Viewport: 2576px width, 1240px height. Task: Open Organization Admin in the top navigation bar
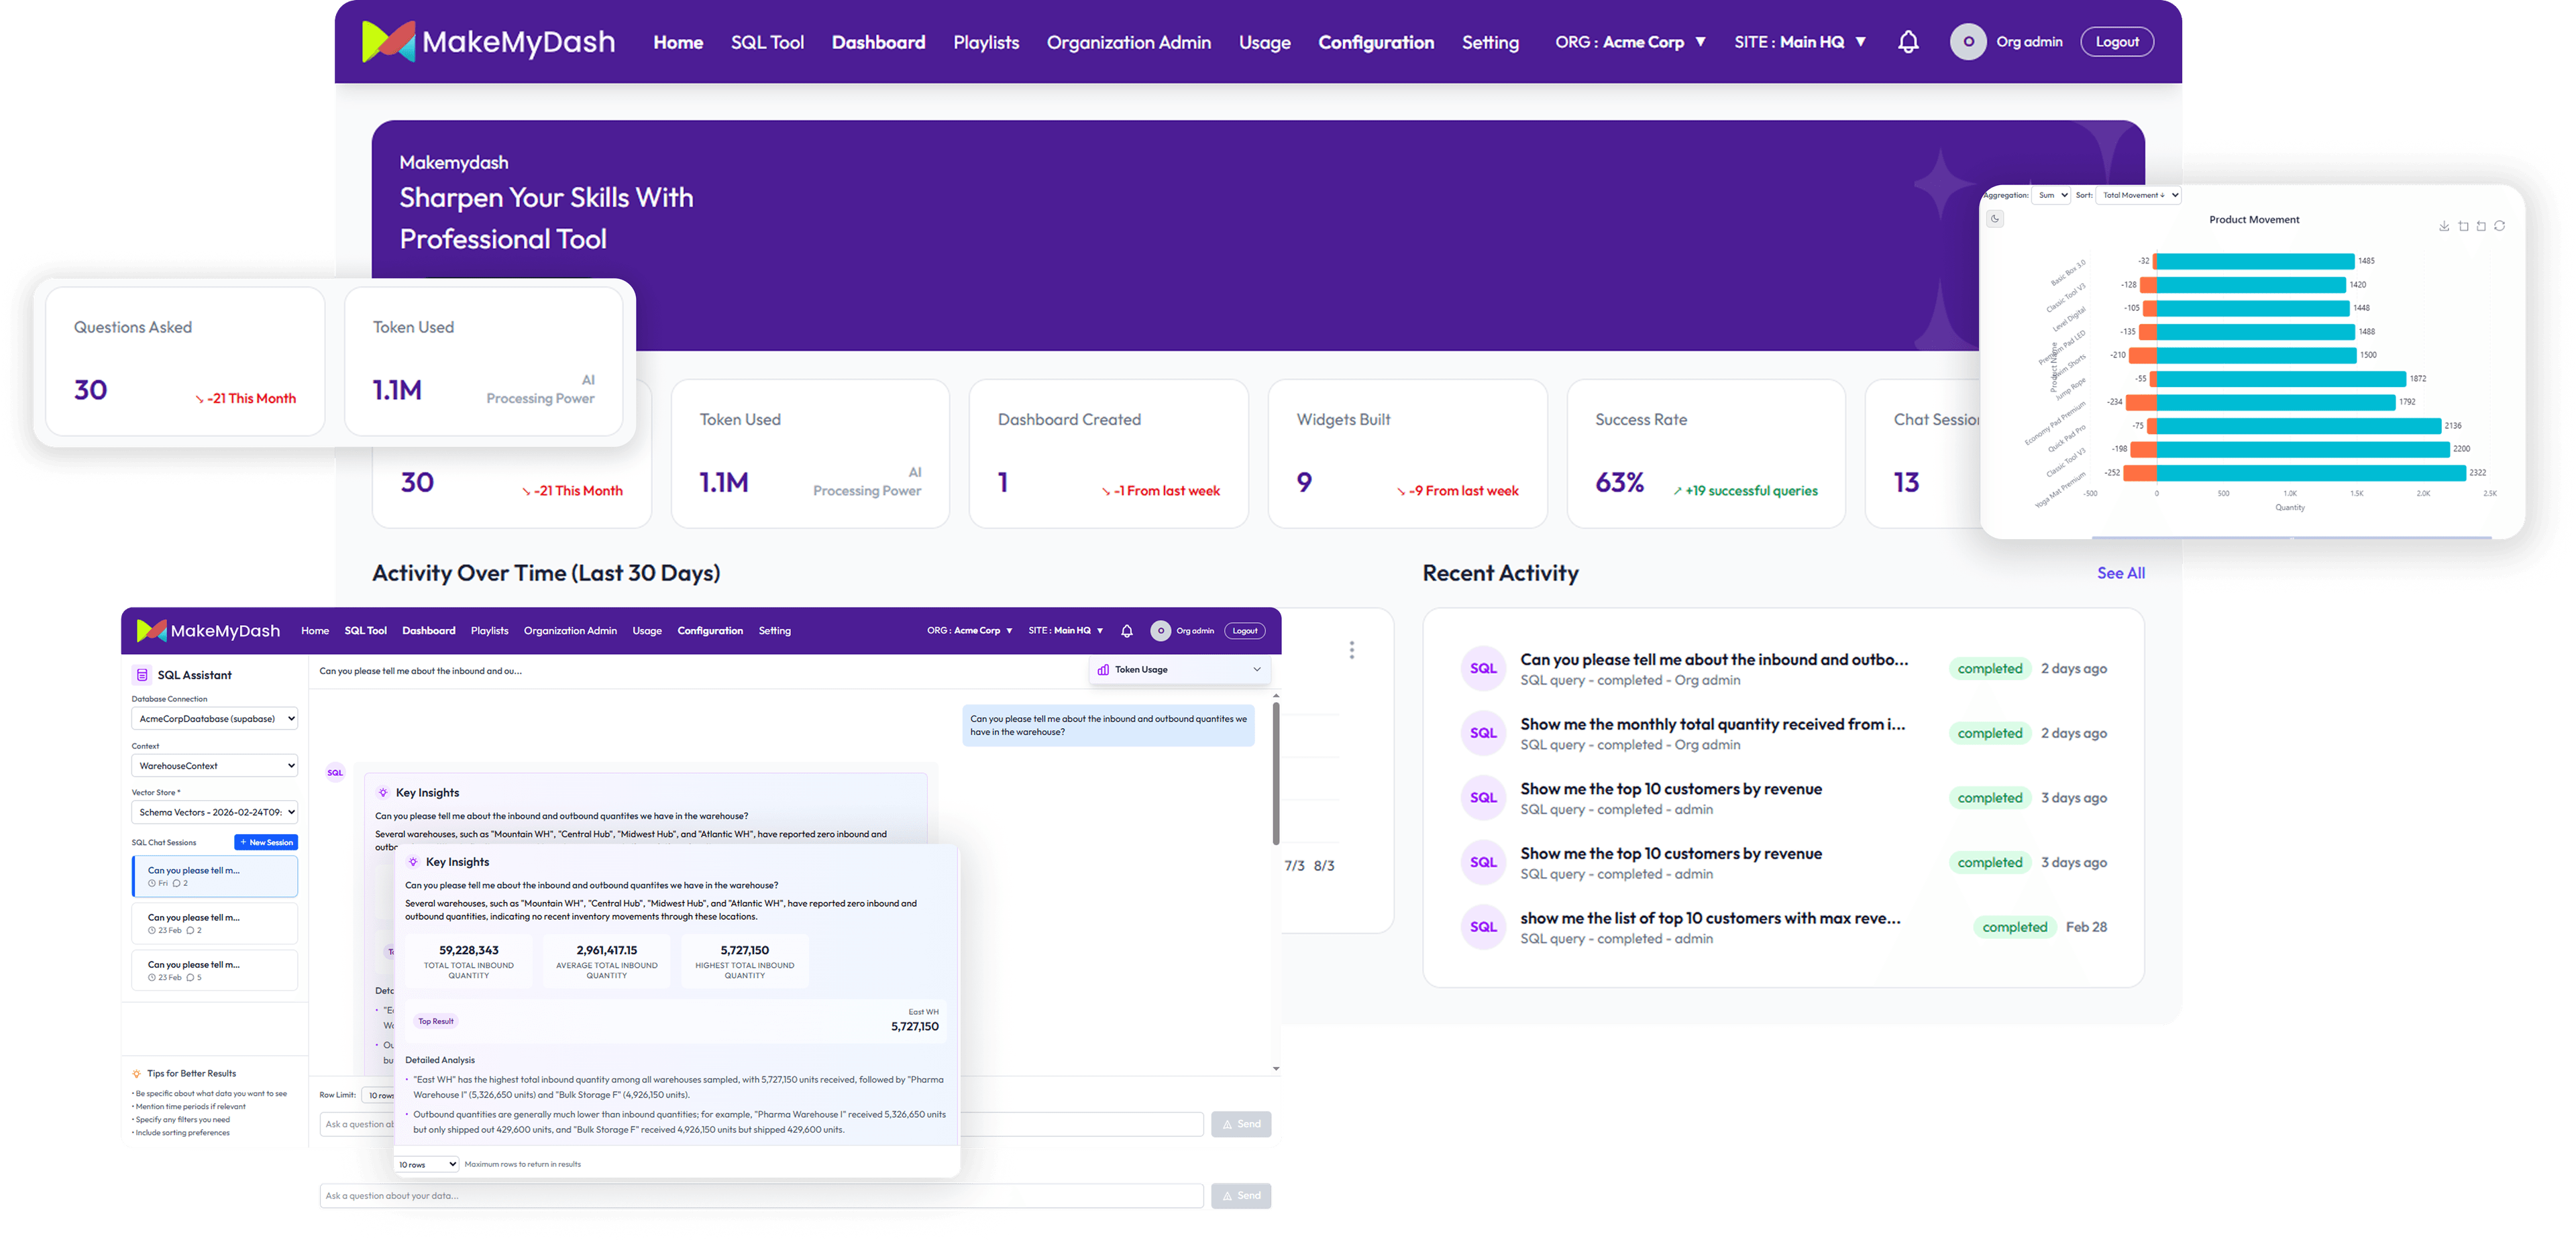click(1128, 42)
